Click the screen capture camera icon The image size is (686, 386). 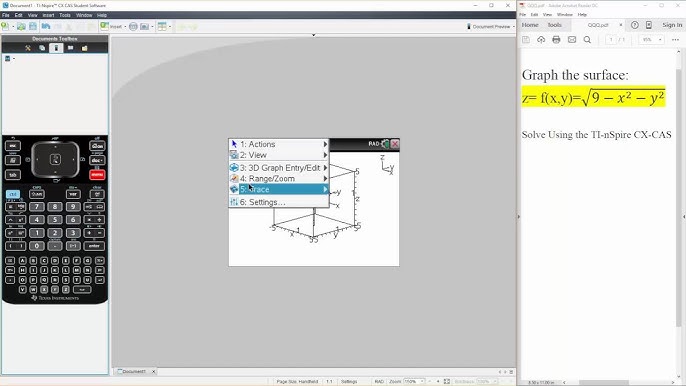click(144, 26)
